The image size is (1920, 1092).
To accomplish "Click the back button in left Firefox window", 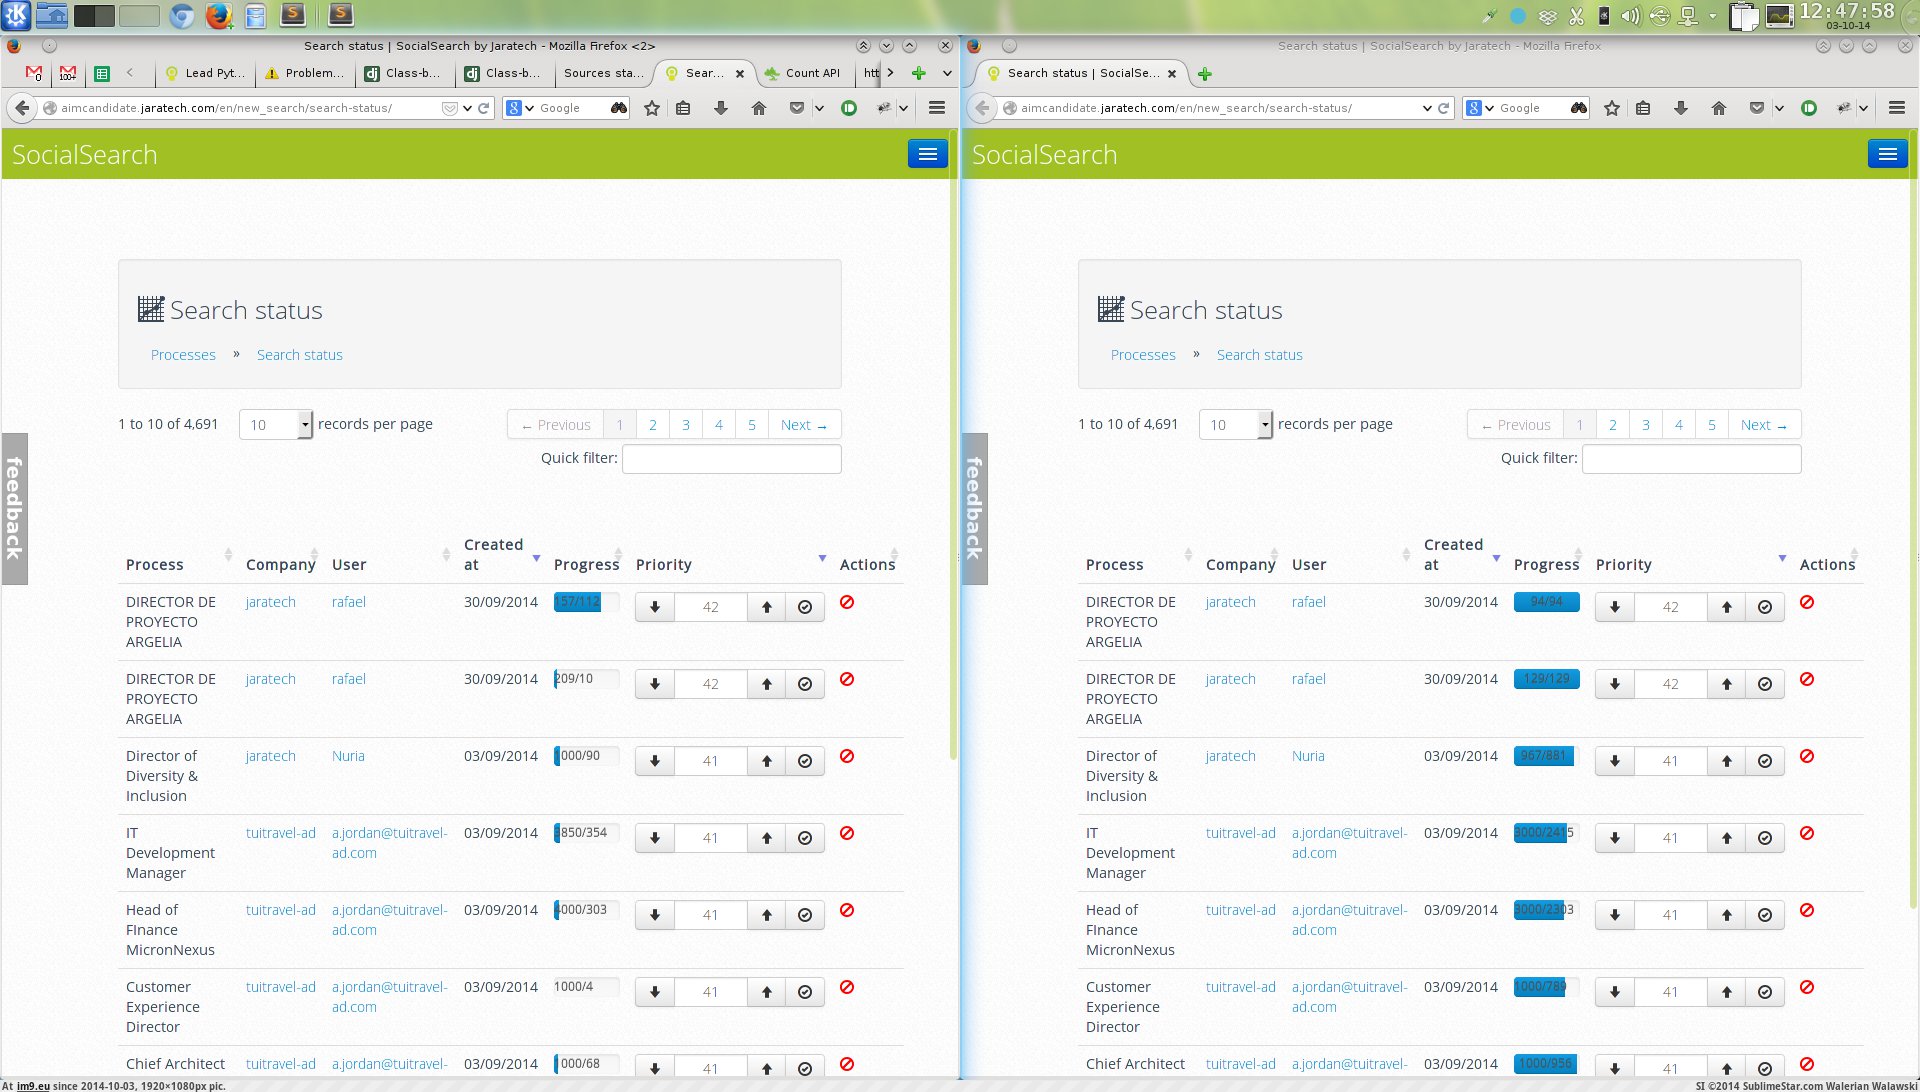I will (x=22, y=108).
